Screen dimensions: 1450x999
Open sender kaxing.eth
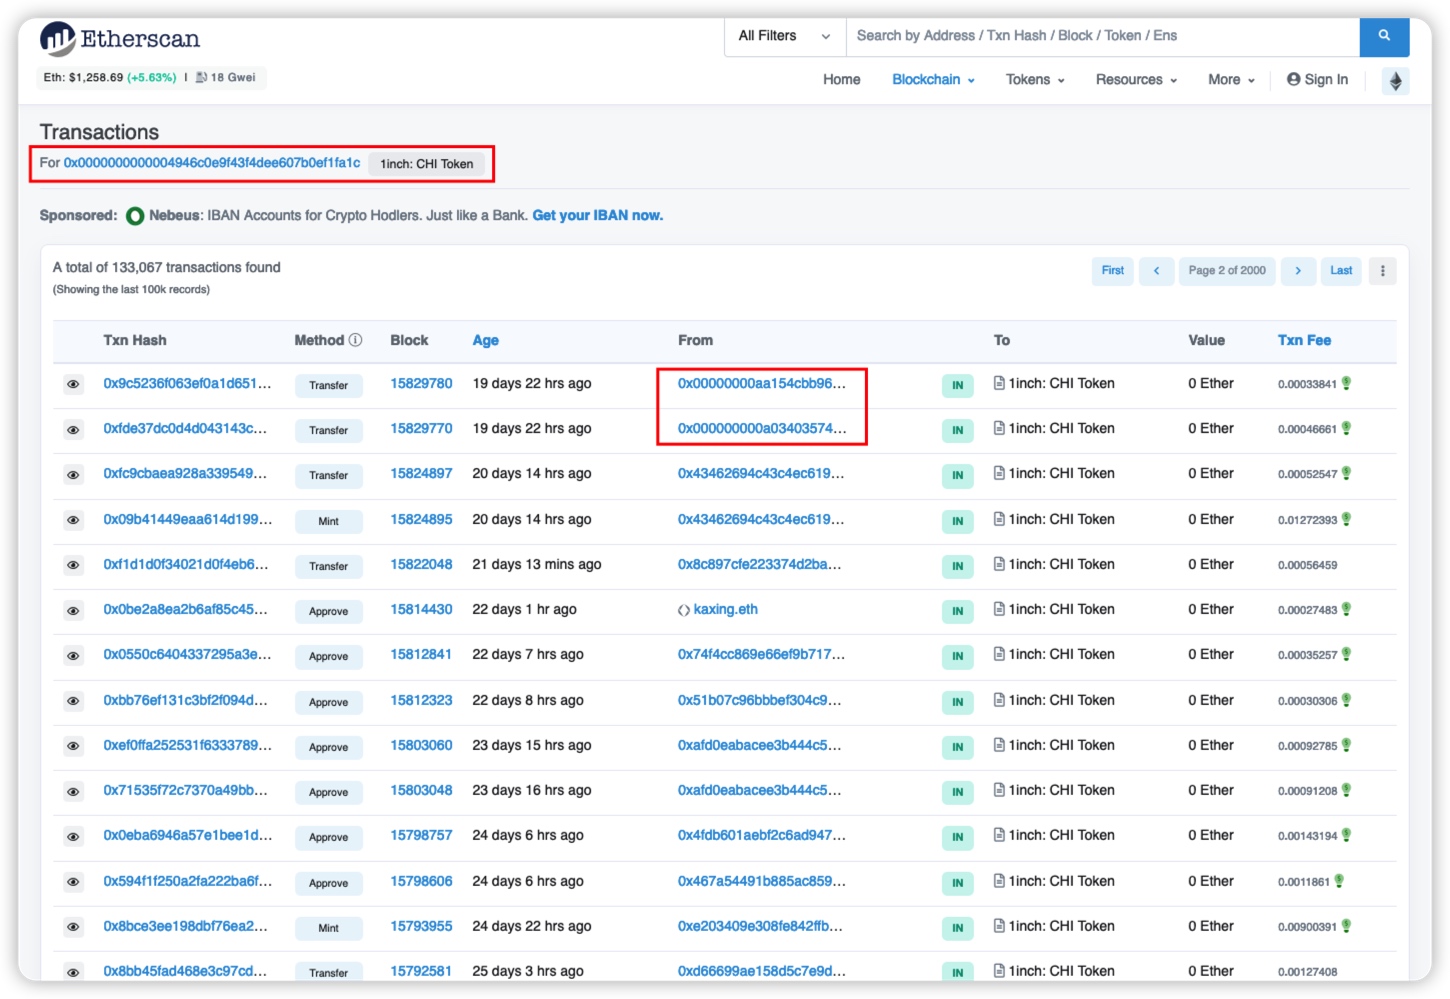pyautogui.click(x=725, y=609)
